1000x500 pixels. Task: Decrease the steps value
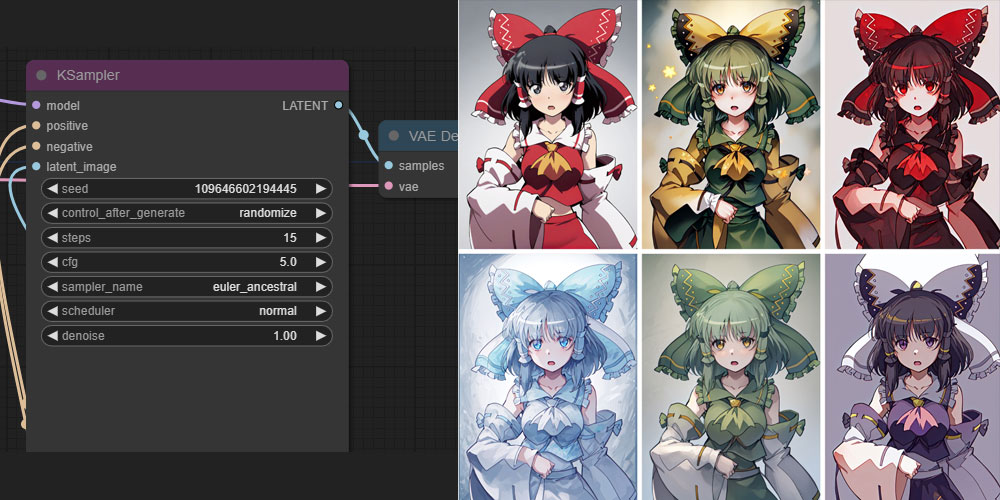[52, 238]
